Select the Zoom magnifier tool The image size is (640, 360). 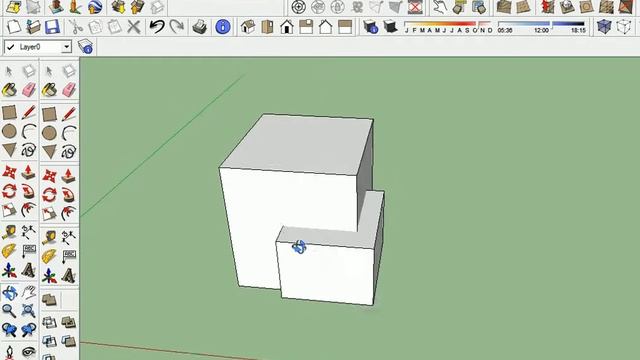(9, 311)
